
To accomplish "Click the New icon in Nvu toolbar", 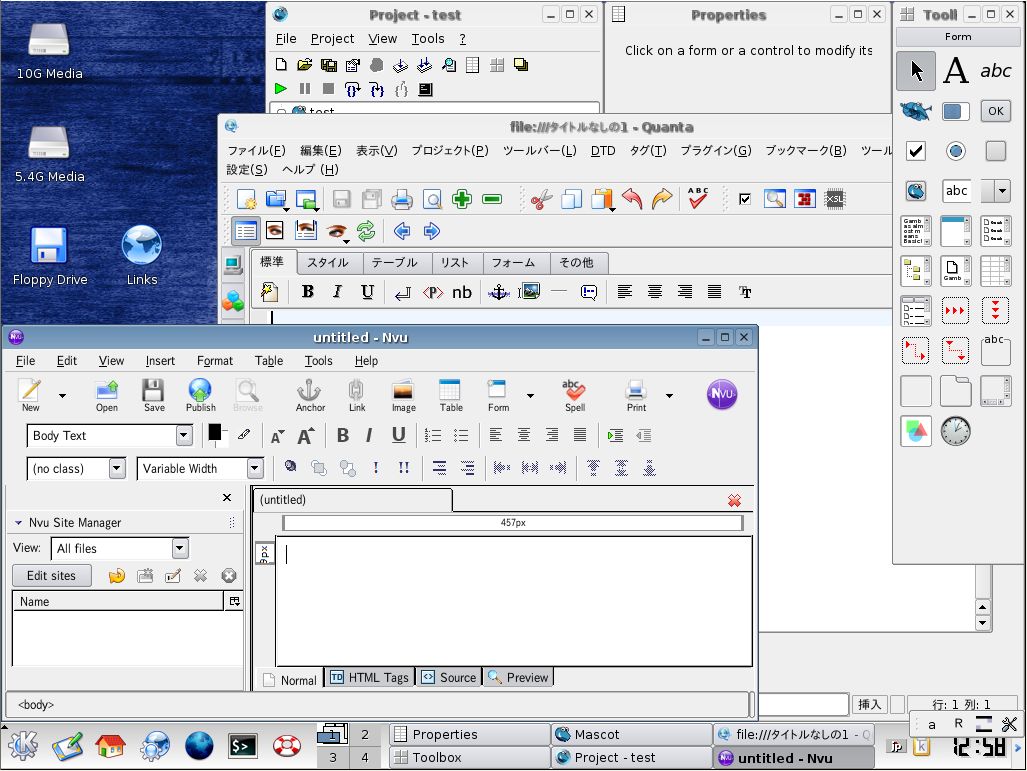I will point(31,395).
